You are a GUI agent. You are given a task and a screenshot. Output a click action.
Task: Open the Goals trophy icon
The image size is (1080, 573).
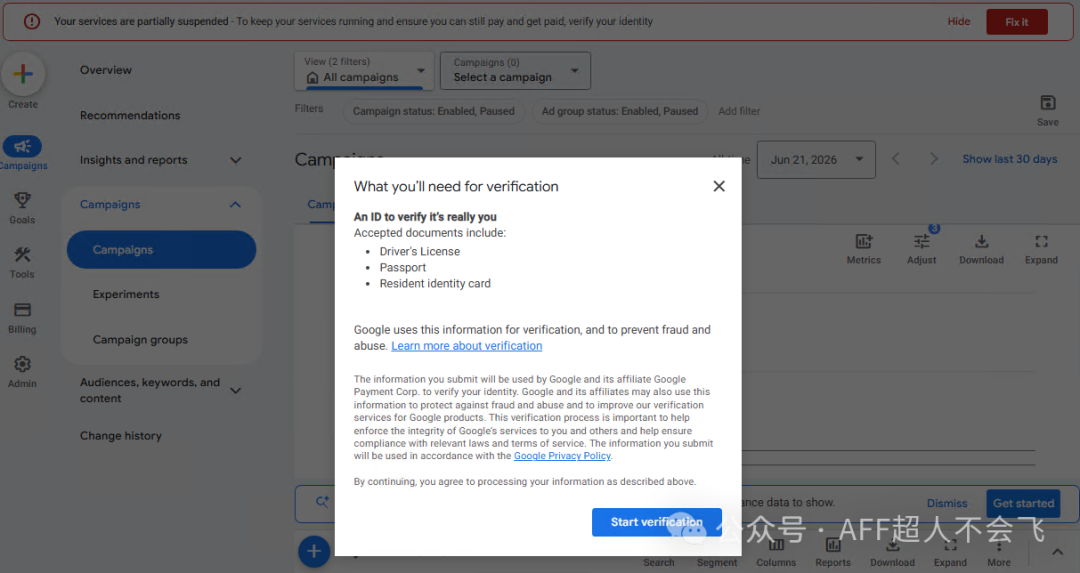click(22, 200)
